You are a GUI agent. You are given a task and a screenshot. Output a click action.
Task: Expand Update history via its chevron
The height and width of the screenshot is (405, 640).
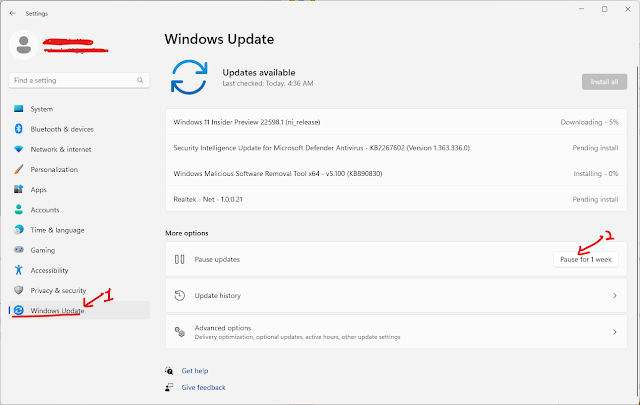[x=615, y=296]
